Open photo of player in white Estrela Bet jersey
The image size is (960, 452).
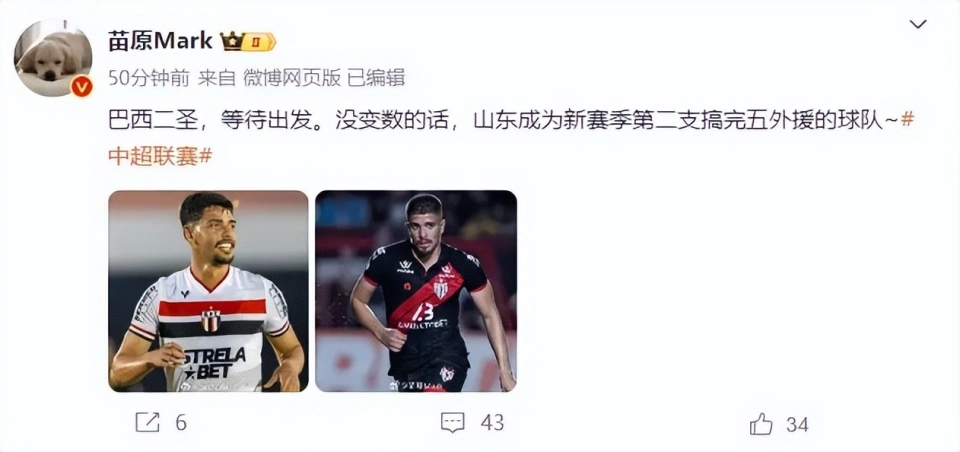[208, 291]
